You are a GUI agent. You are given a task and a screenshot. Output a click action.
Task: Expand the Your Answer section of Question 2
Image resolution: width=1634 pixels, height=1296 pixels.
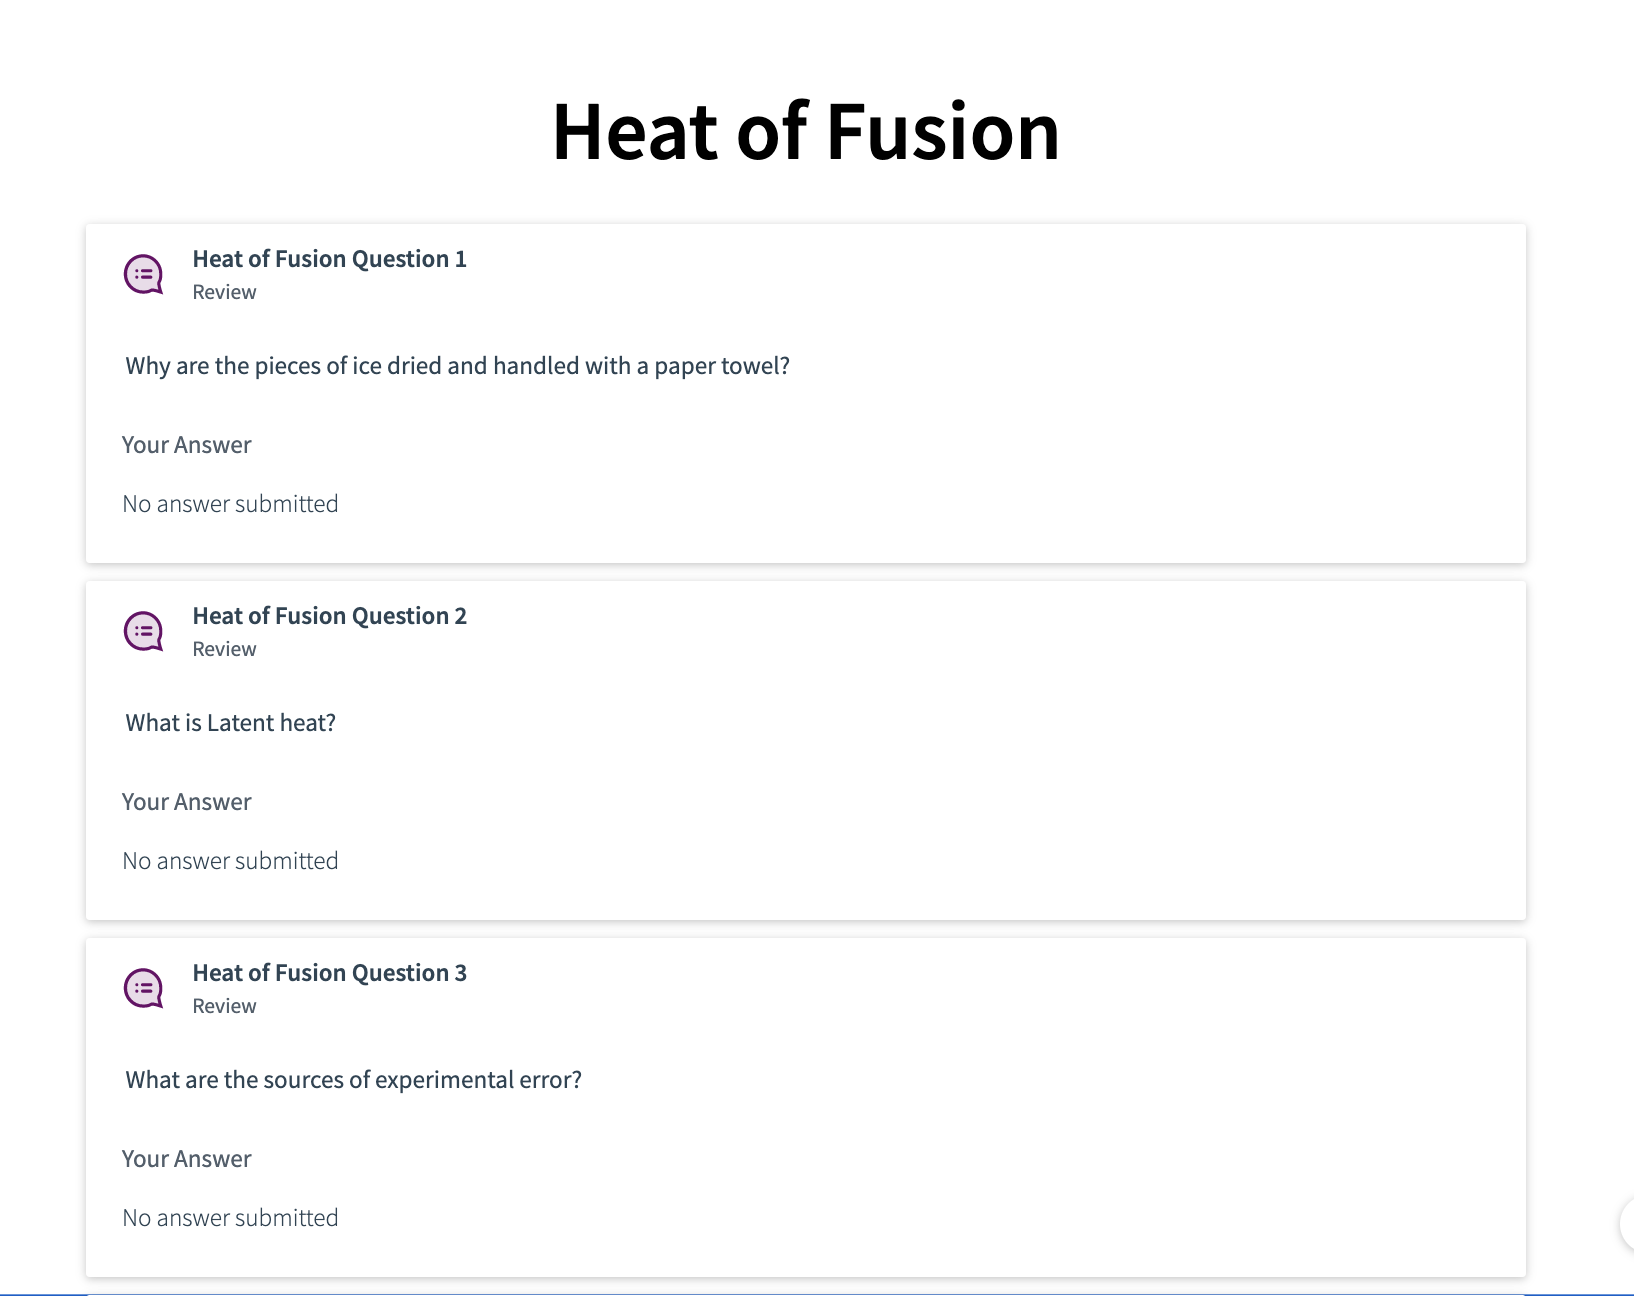pos(187,801)
